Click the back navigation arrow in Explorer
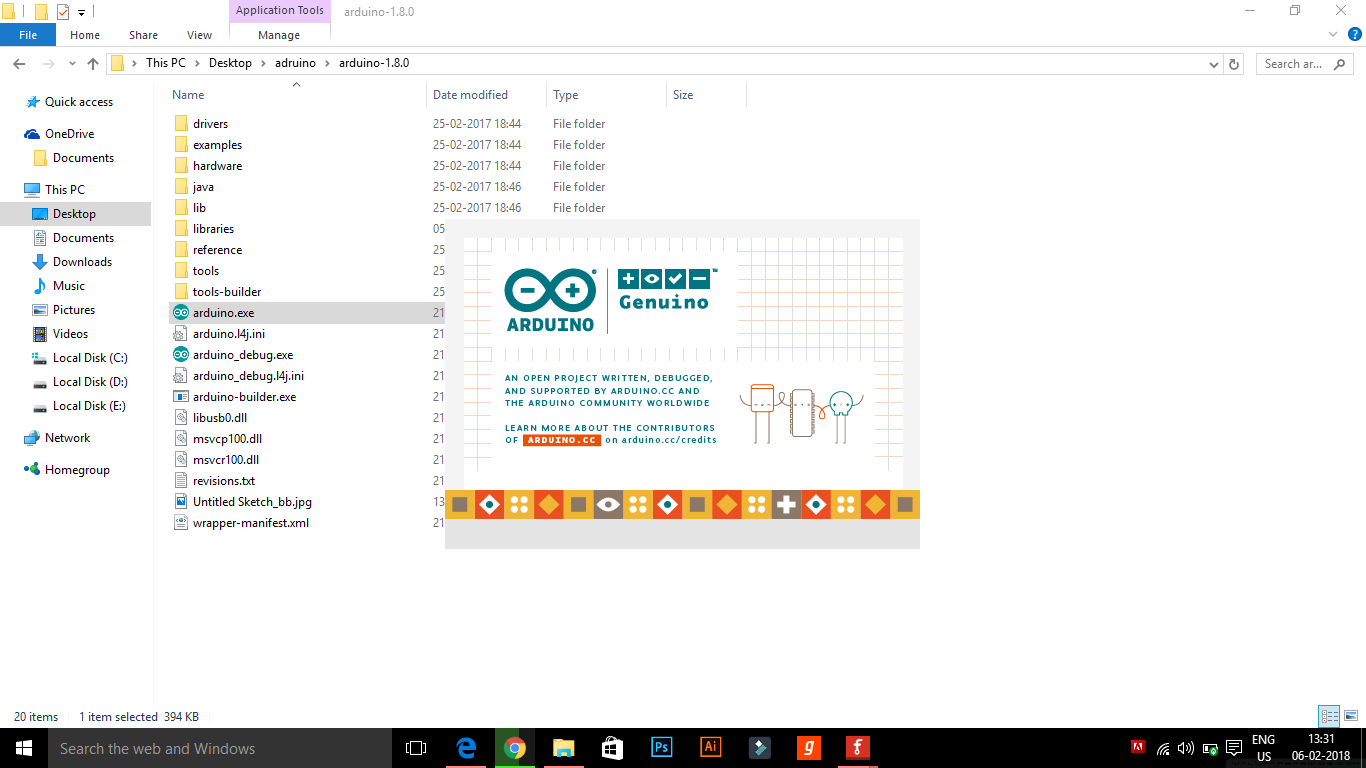1366x768 pixels. pos(19,63)
